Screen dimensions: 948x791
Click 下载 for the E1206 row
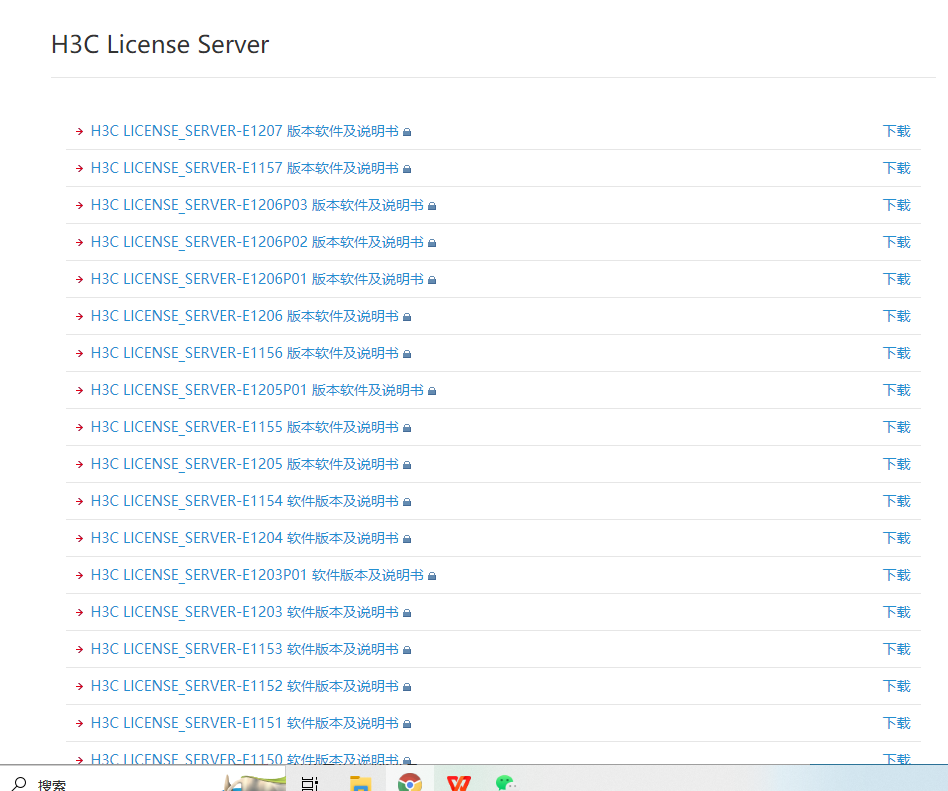click(897, 316)
